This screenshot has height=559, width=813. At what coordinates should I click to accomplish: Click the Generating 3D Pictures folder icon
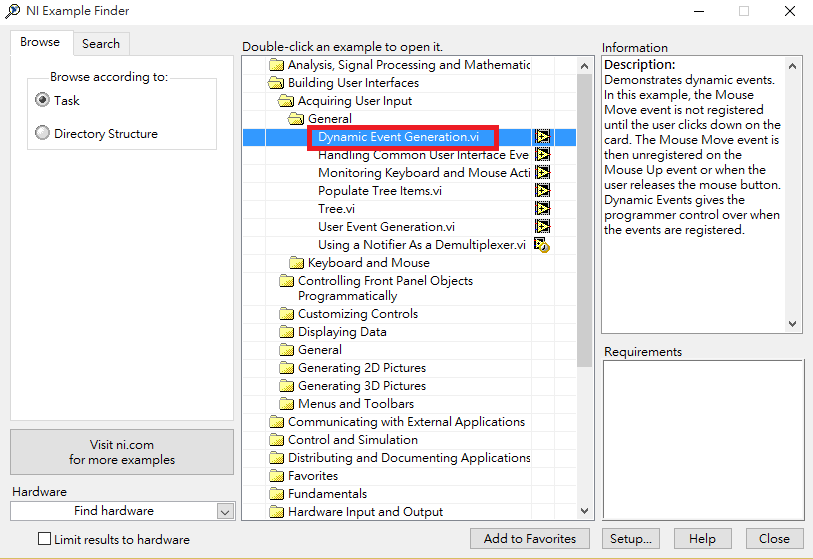286,386
